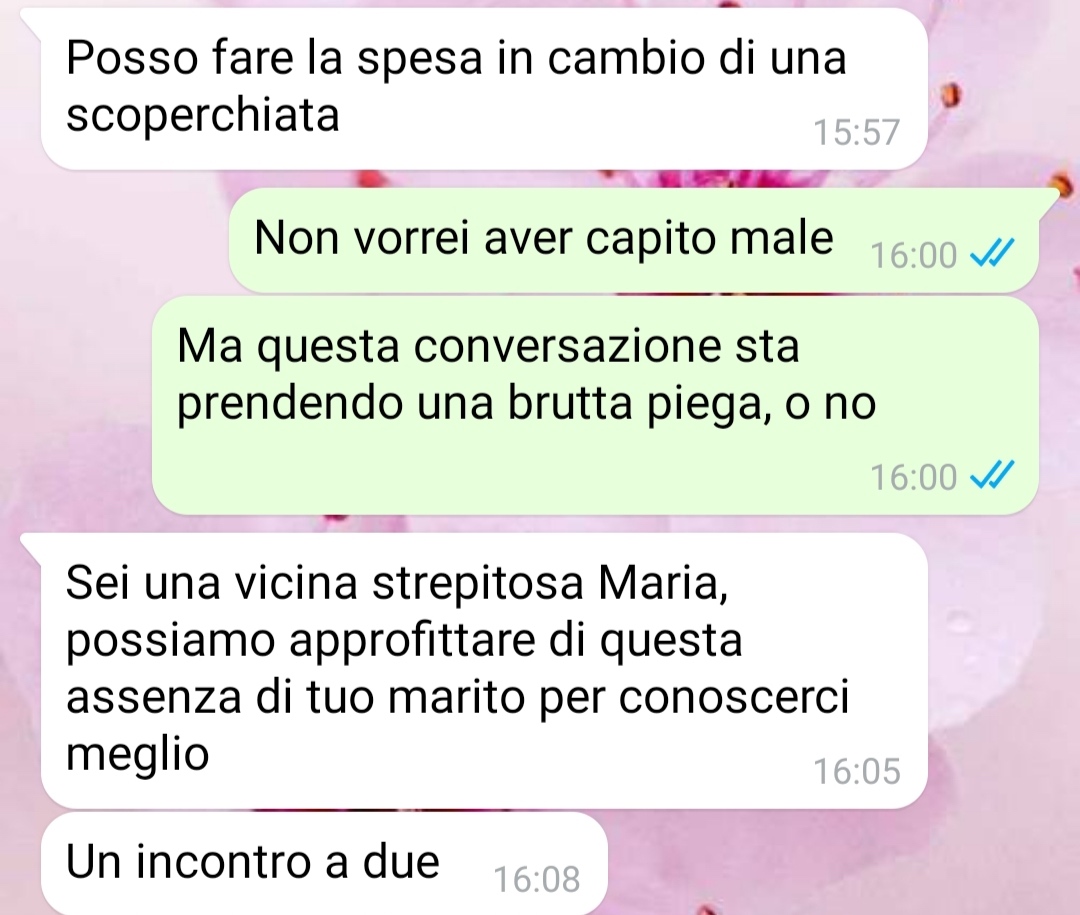Click blue double-check on "Ma questa conversazione" message
The height and width of the screenshot is (915, 1080).
(992, 477)
